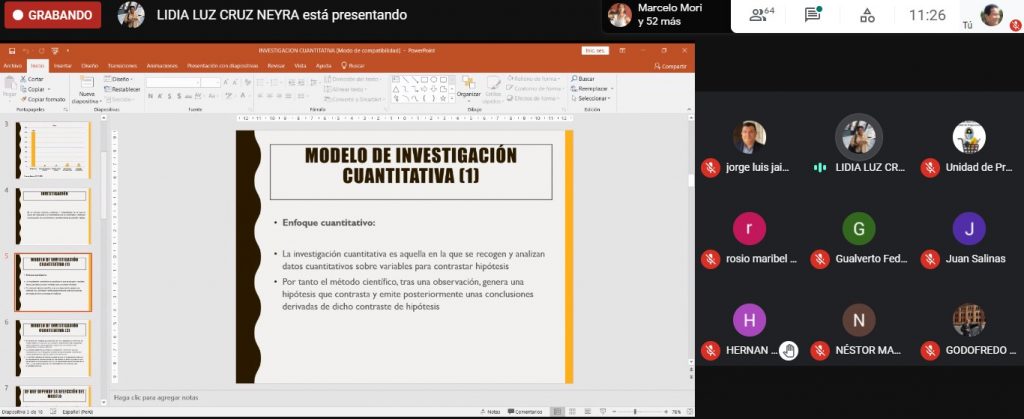Click the Compartir button
This screenshot has width=1024, height=419.
[x=671, y=66]
